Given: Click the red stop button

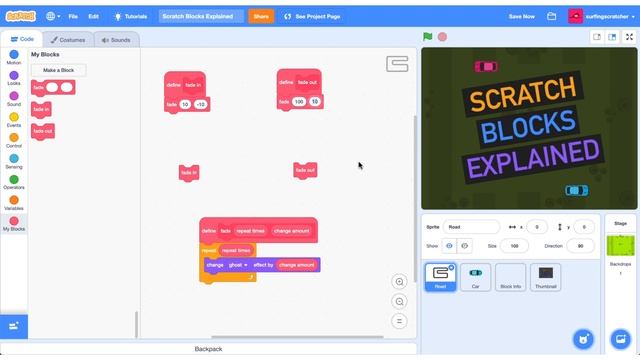Looking at the screenshot, I should (442, 37).
